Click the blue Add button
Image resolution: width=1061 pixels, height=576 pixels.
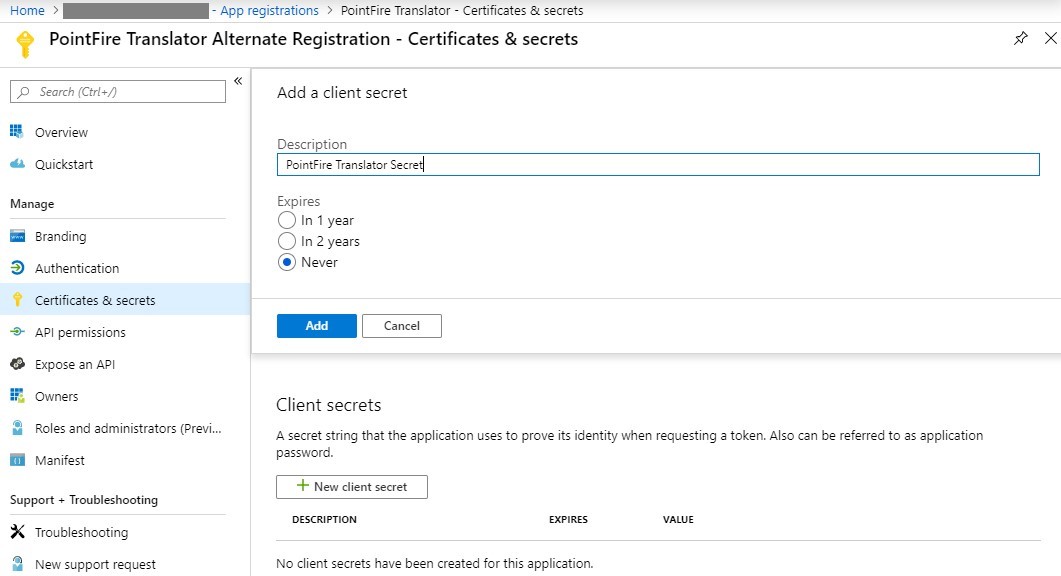tap(317, 326)
